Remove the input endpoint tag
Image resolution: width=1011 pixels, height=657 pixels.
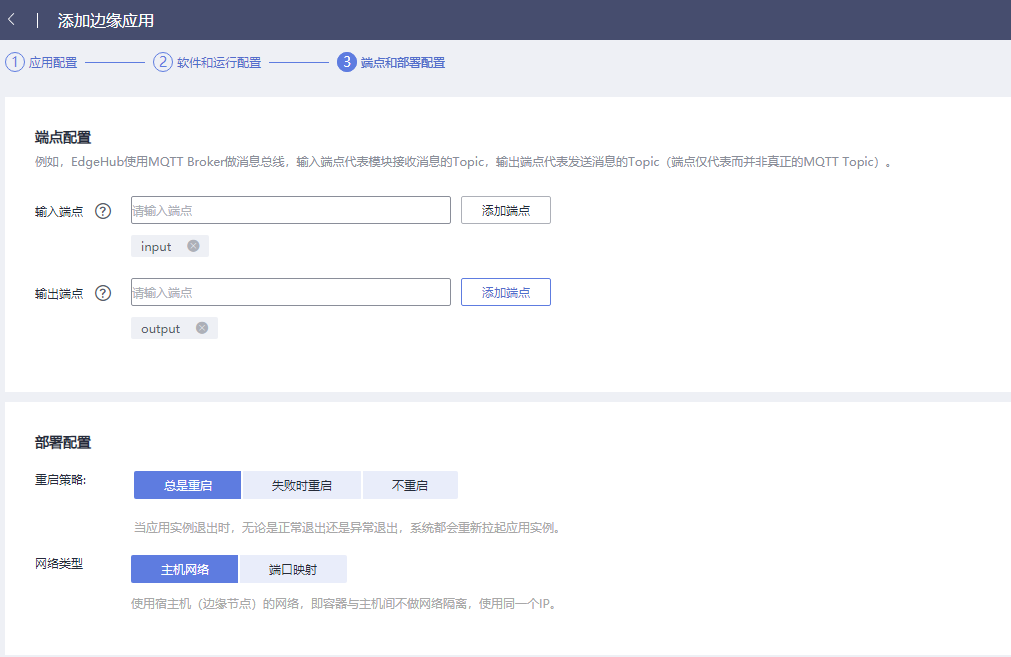tap(193, 246)
